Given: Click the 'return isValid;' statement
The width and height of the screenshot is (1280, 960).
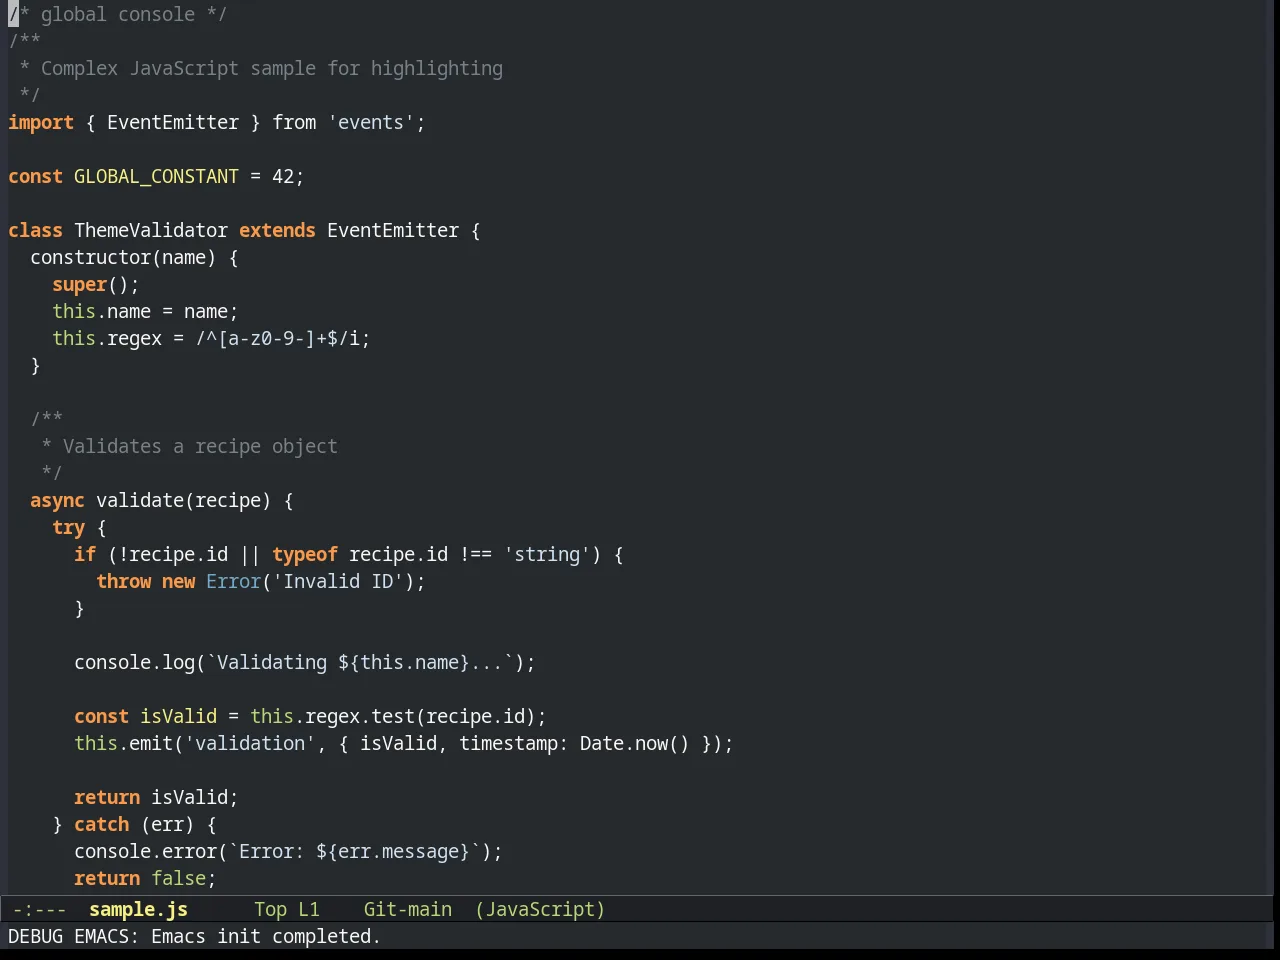Looking at the screenshot, I should click(x=156, y=797).
